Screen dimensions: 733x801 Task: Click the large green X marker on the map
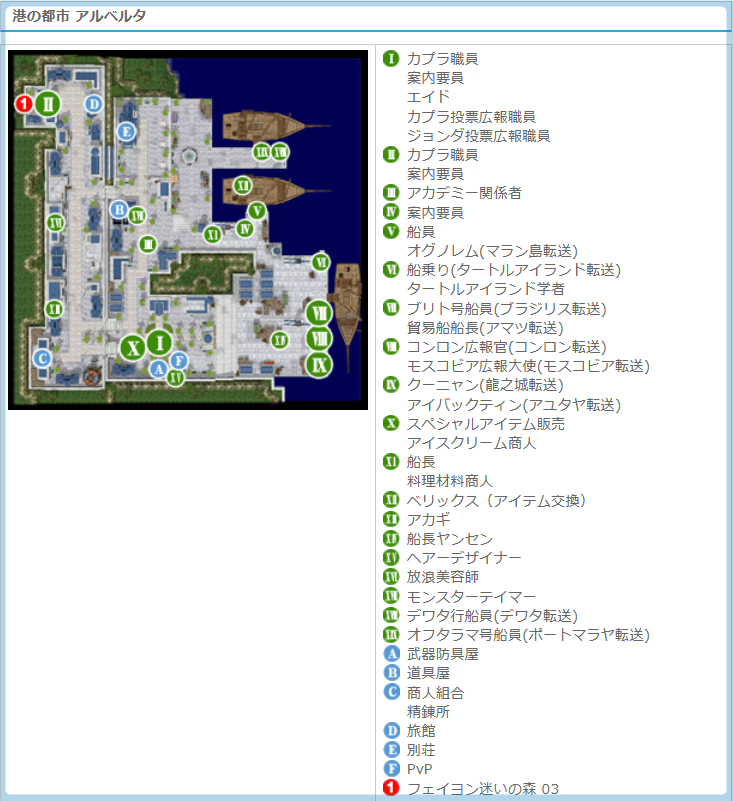coord(132,348)
